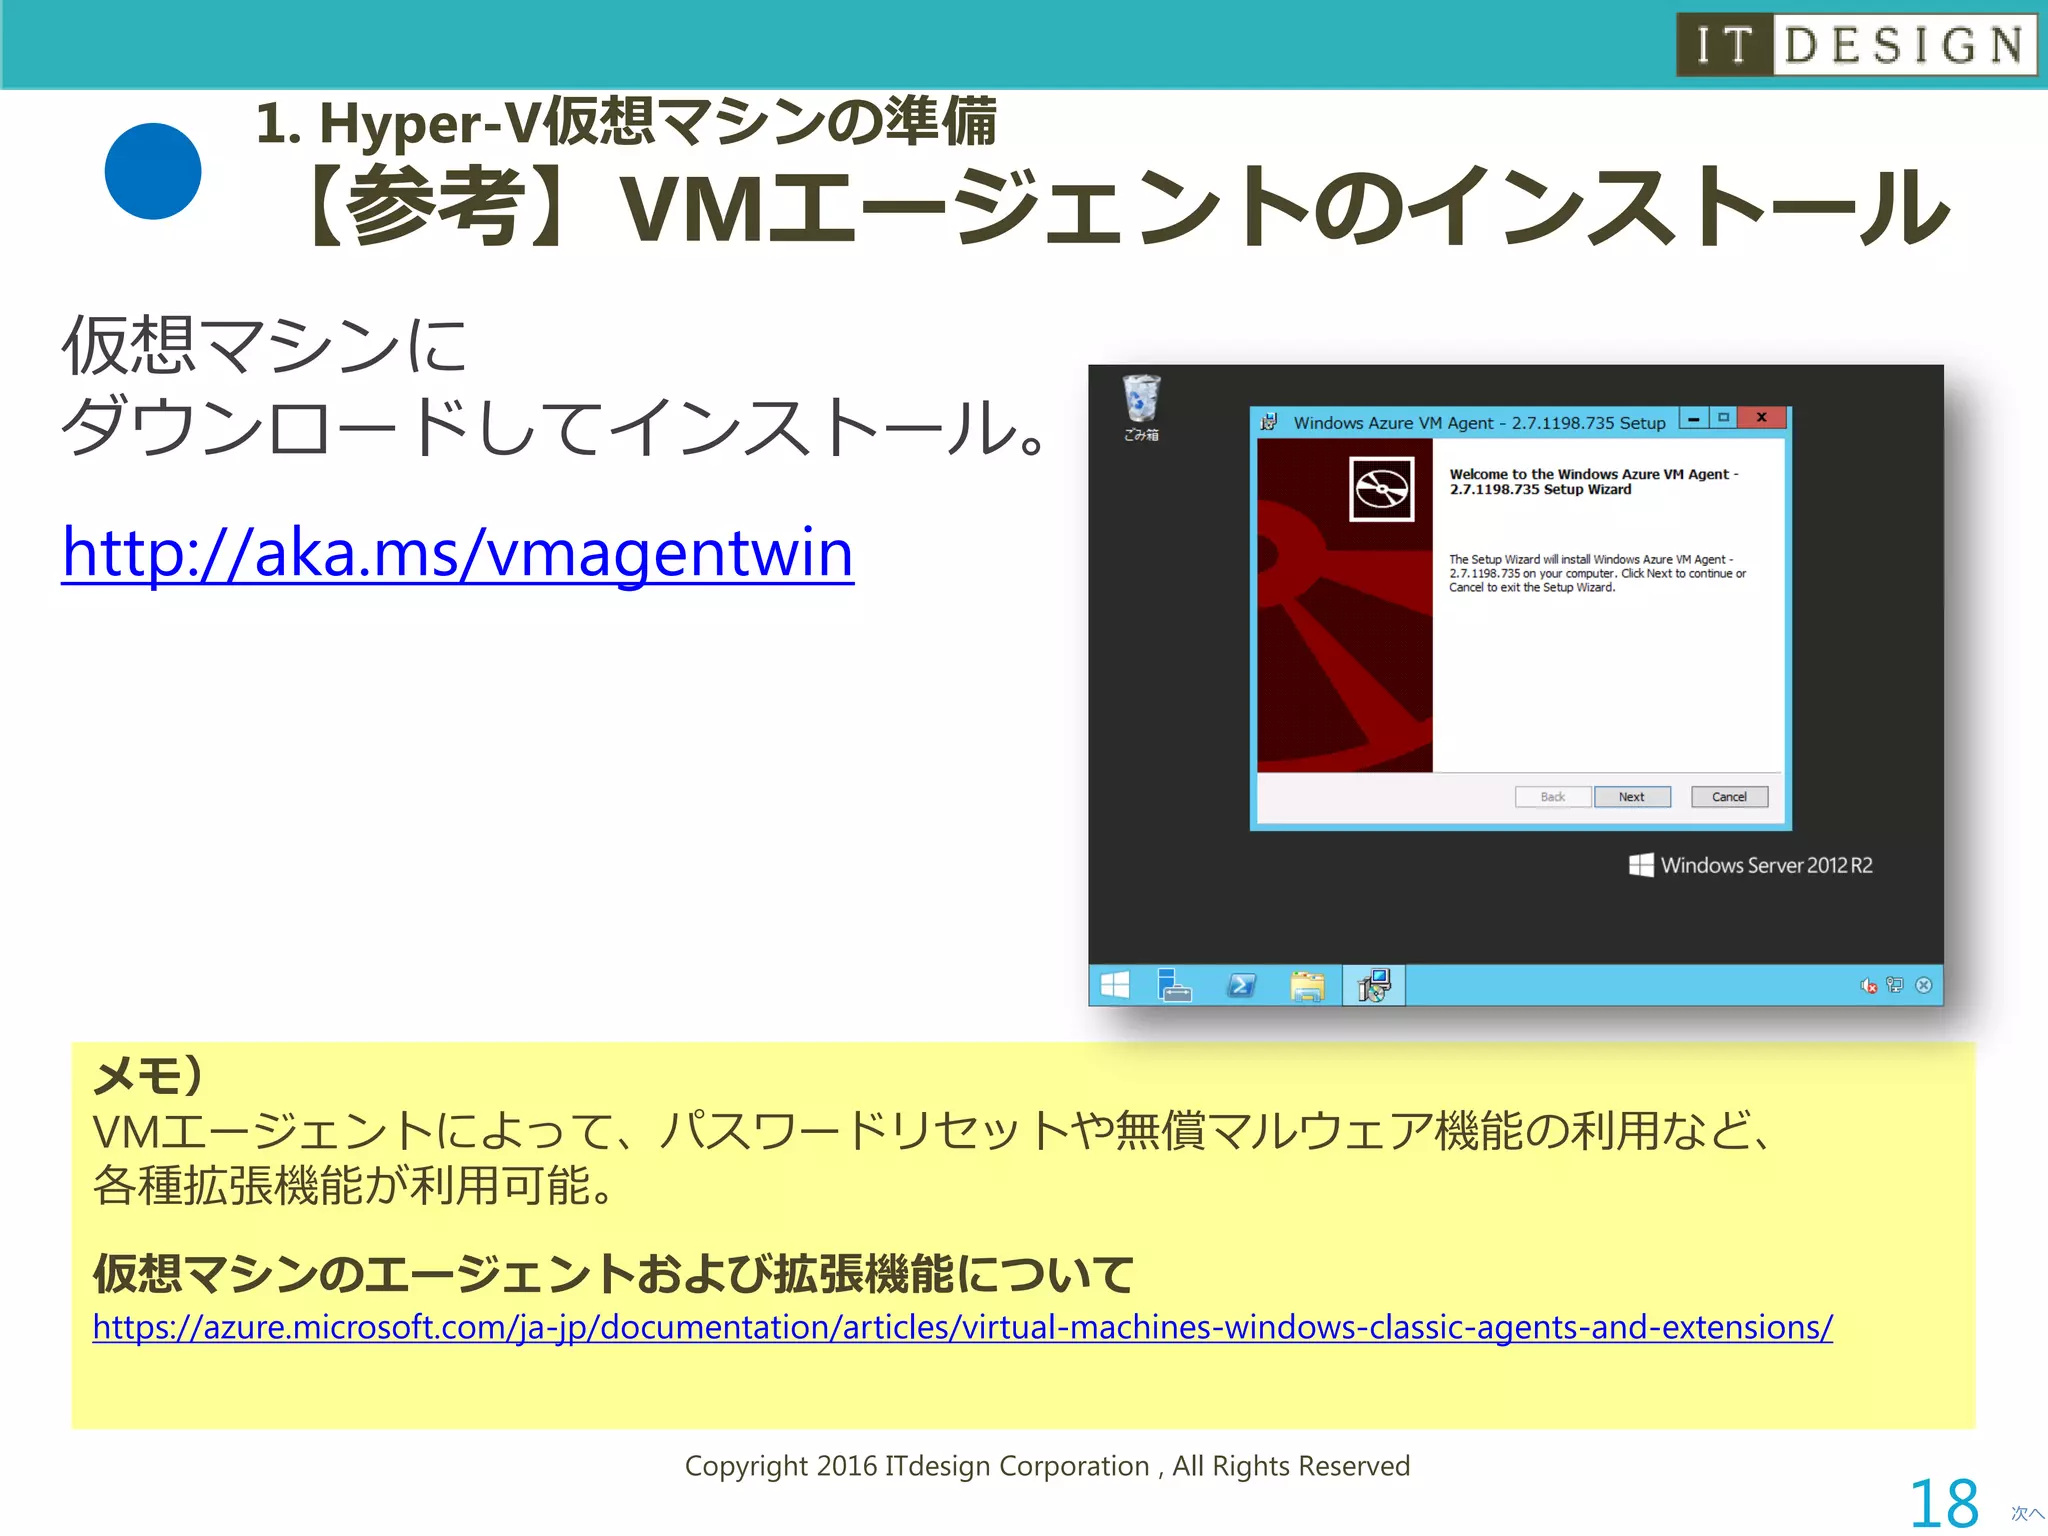This screenshot has height=1536, width=2048.
Task: Click Cancel in the VM Agent Setup wizard
Action: coord(1729,797)
